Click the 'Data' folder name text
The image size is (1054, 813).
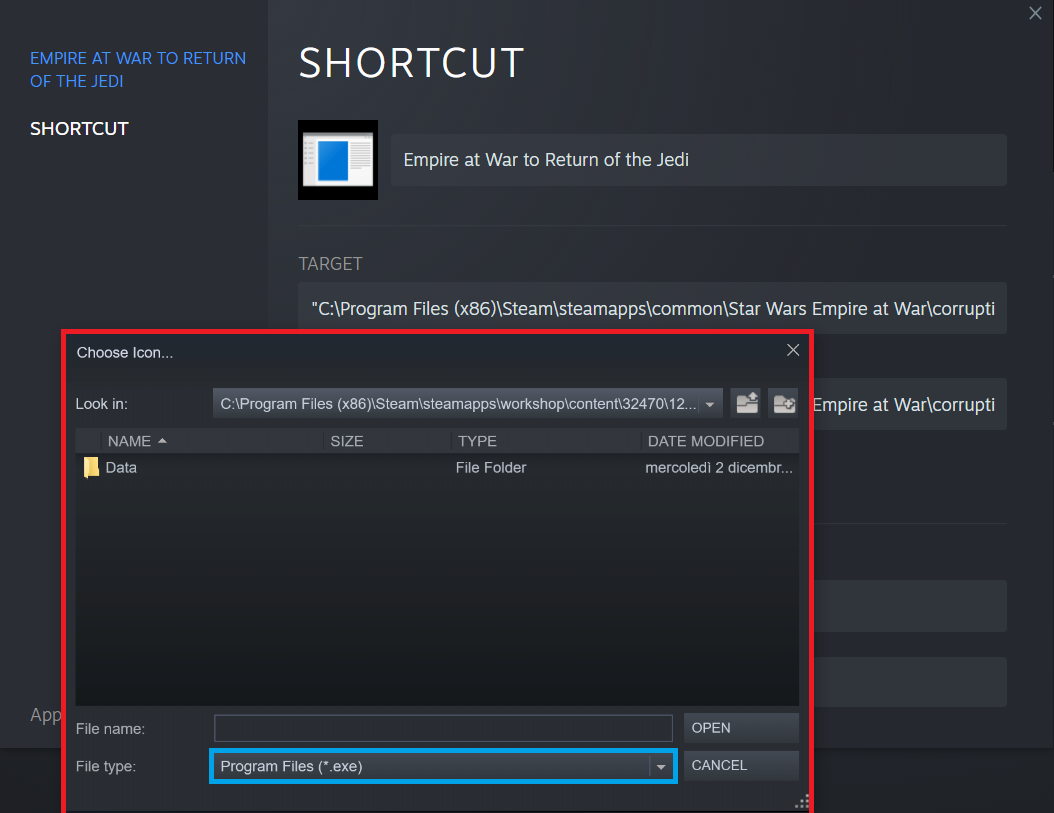click(x=121, y=467)
